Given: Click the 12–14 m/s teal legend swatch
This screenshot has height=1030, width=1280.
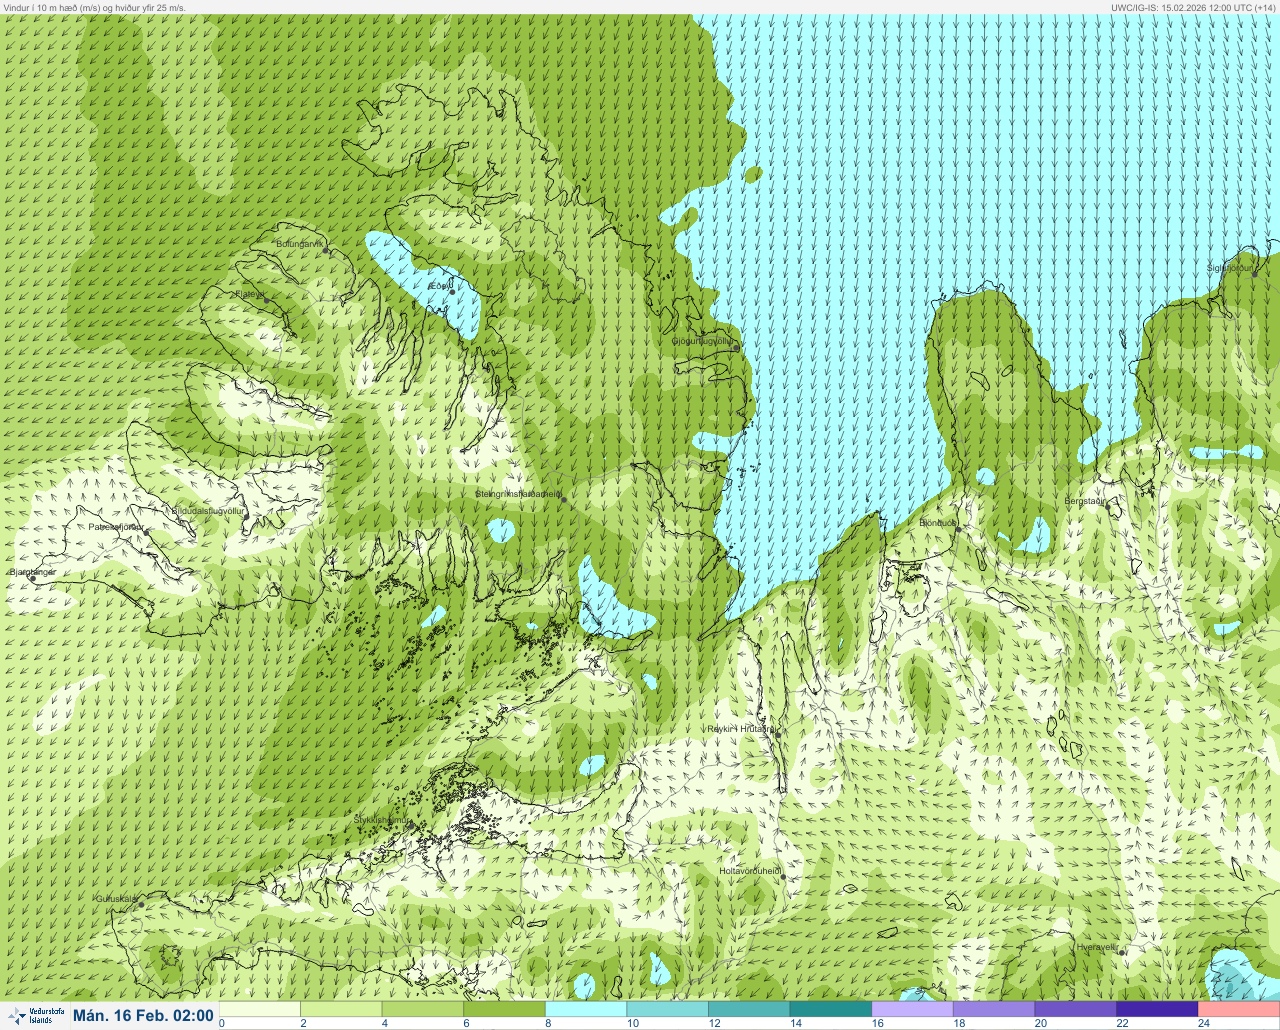Looking at the screenshot, I should click(750, 1009).
